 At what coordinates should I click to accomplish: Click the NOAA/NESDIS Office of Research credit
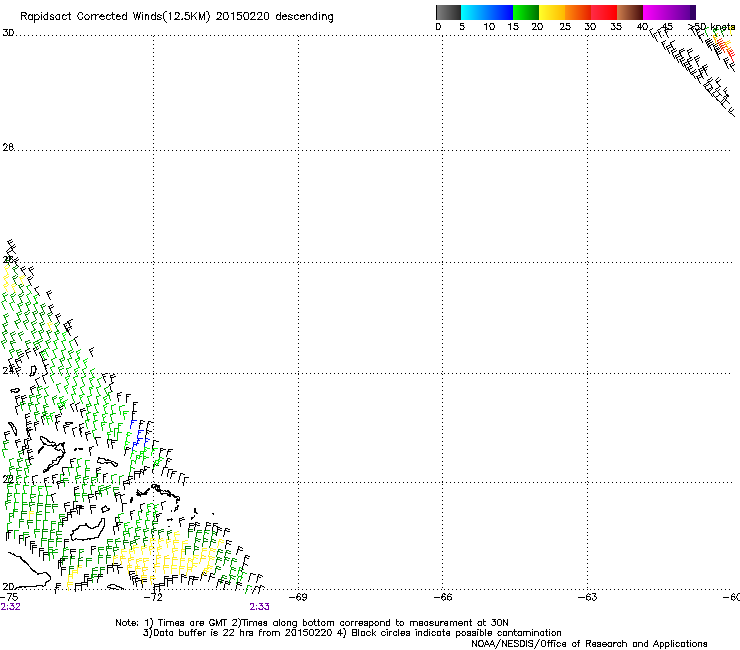(589, 644)
